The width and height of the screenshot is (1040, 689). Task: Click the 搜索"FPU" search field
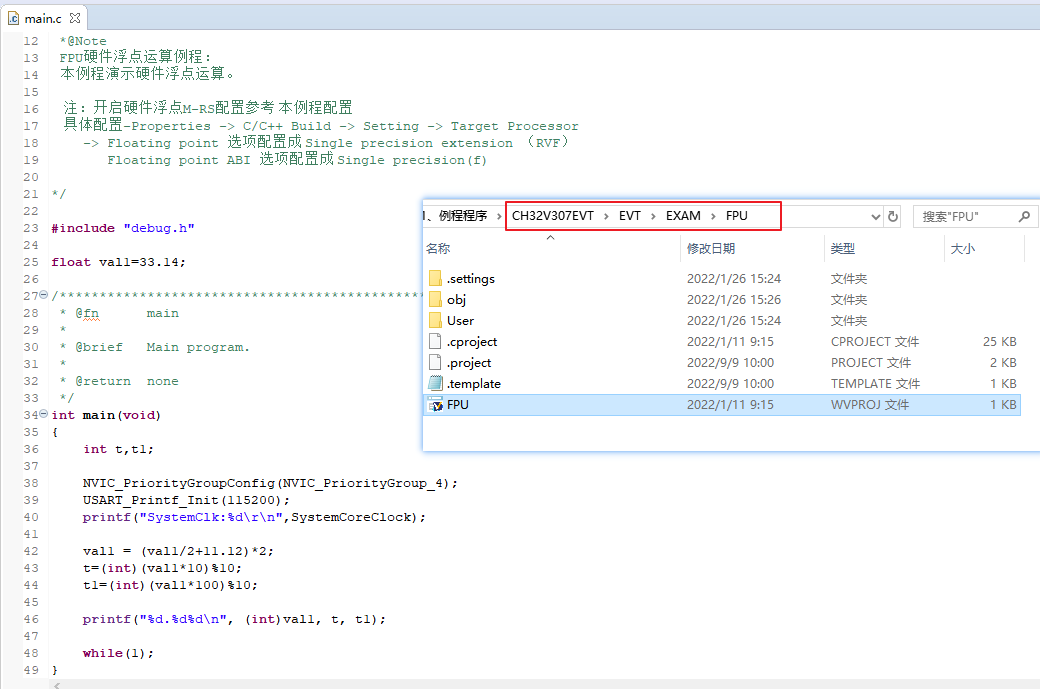(962, 216)
